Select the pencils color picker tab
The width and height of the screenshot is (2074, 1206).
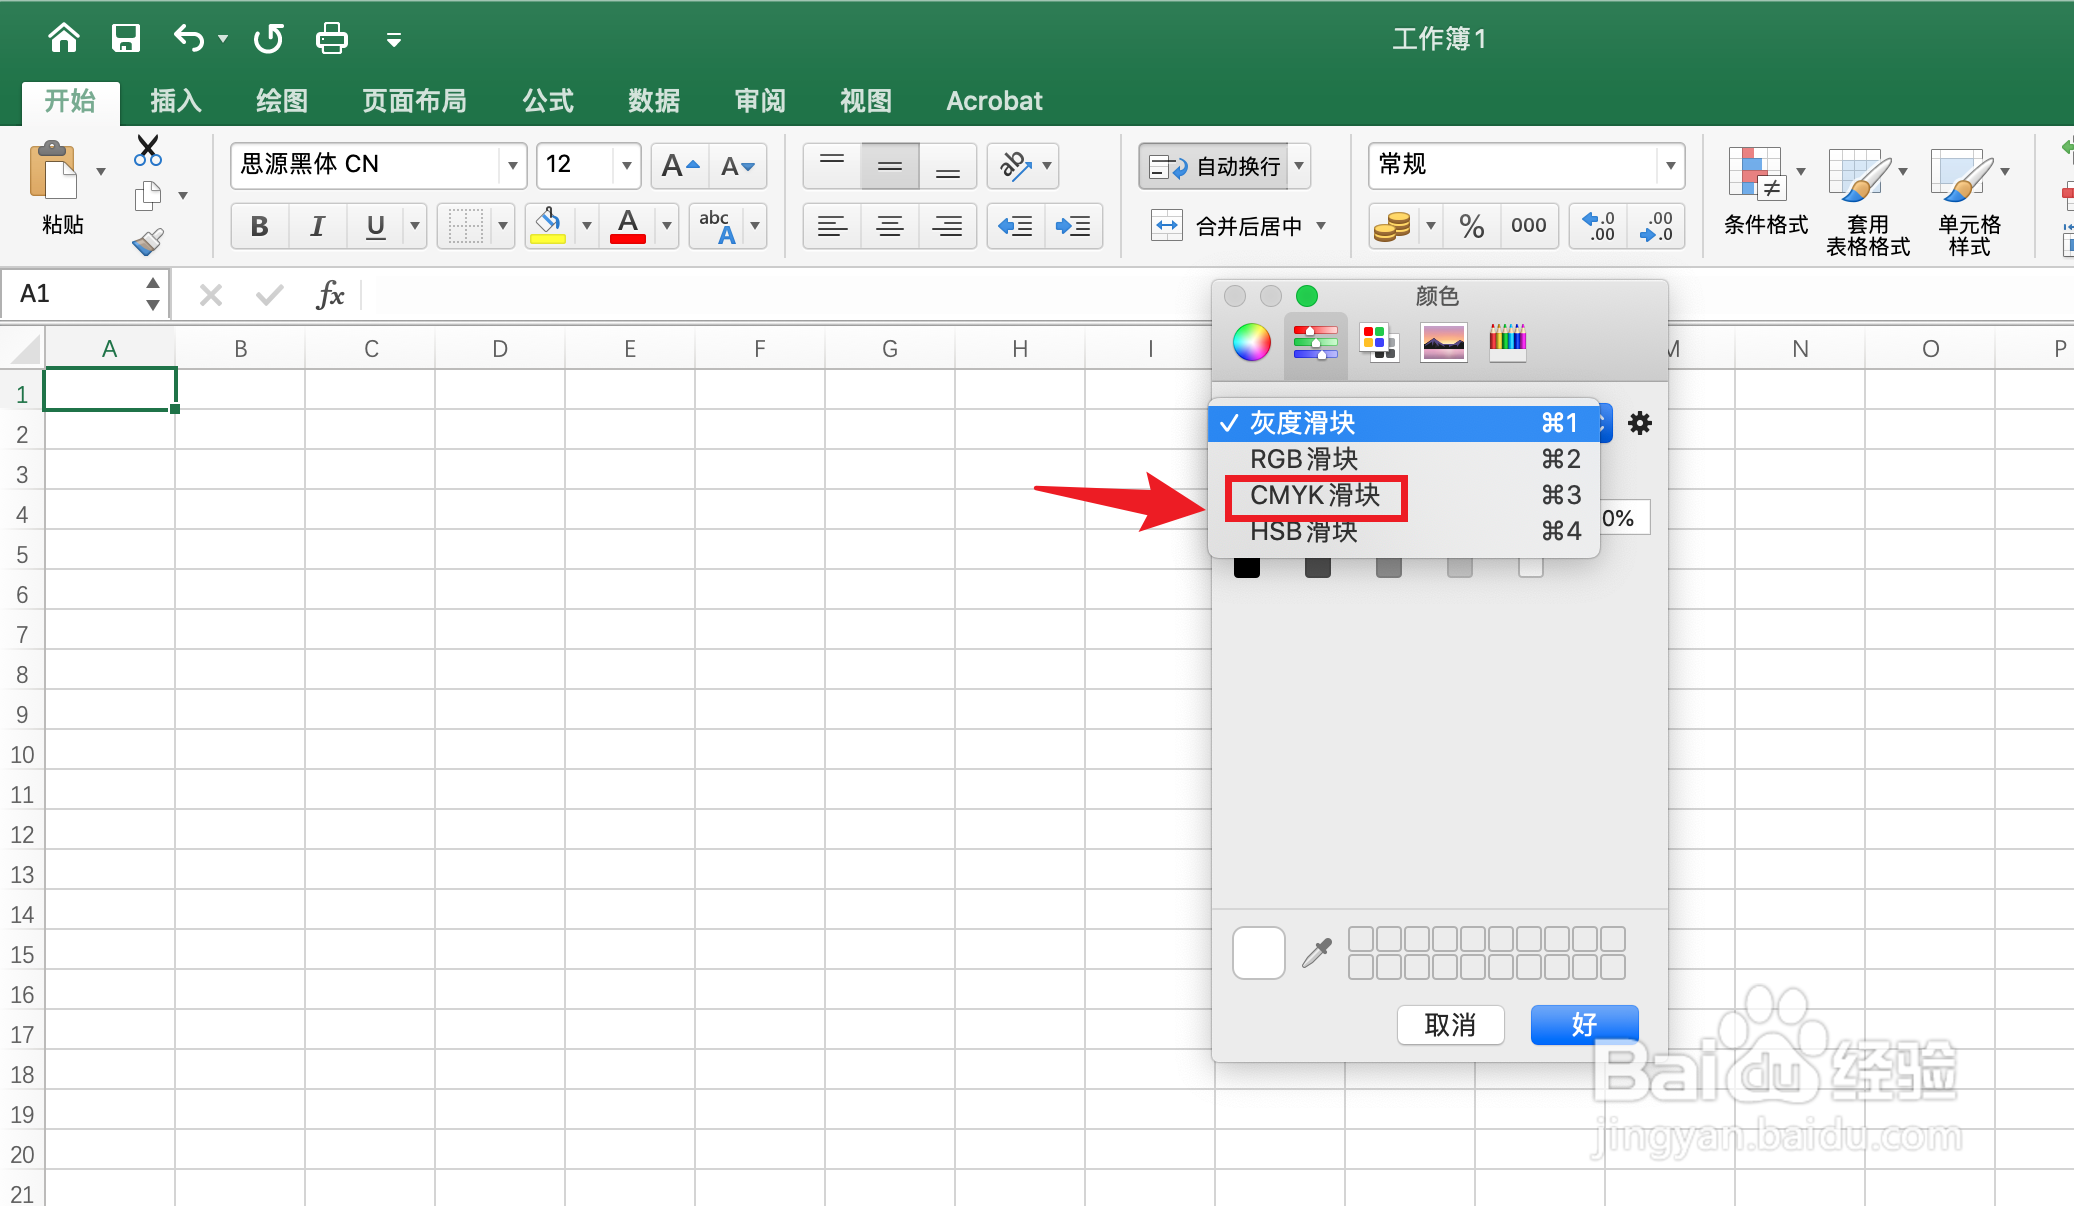pos(1507,343)
